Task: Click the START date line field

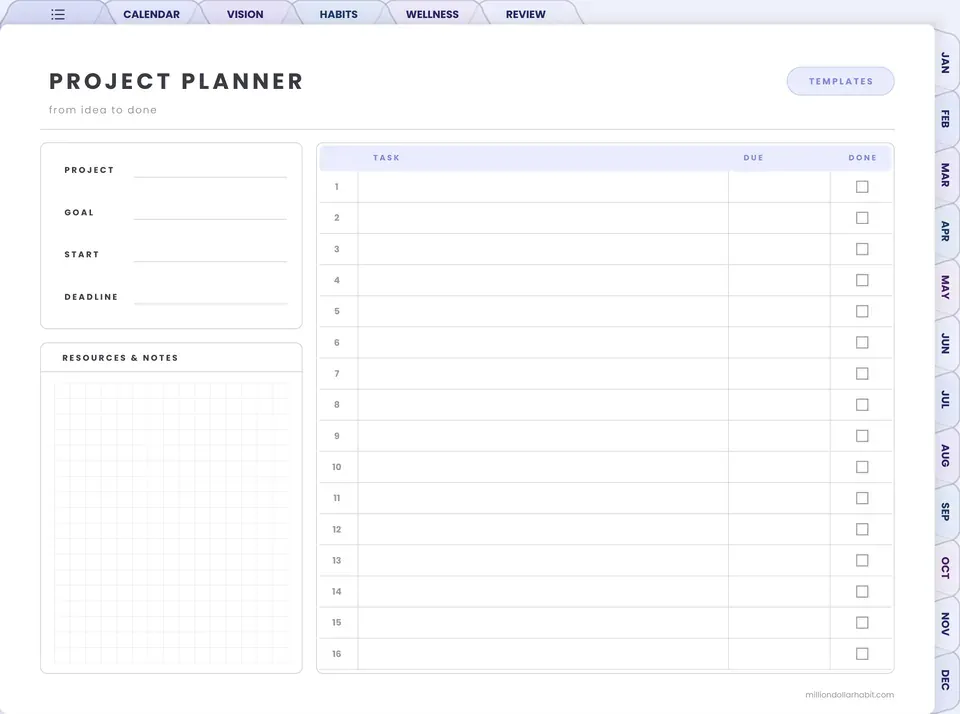Action: [x=210, y=254]
